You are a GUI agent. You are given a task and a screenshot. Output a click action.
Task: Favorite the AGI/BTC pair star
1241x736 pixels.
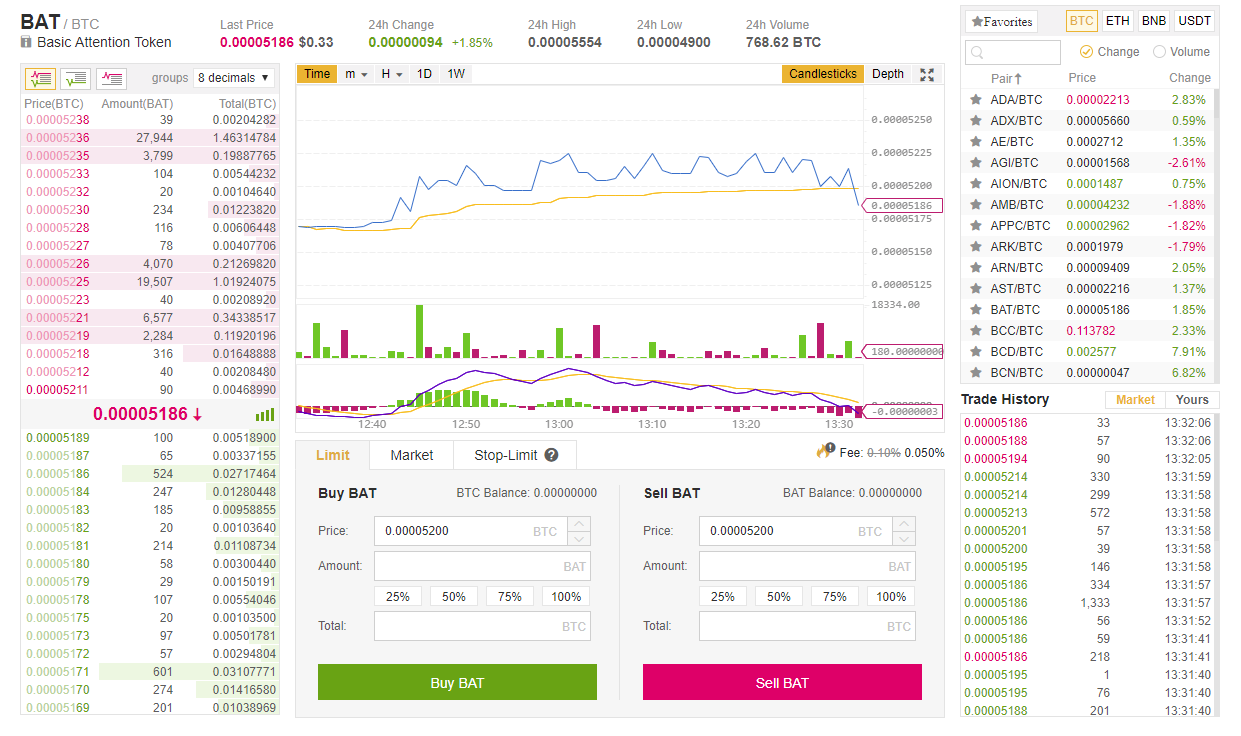coord(975,162)
